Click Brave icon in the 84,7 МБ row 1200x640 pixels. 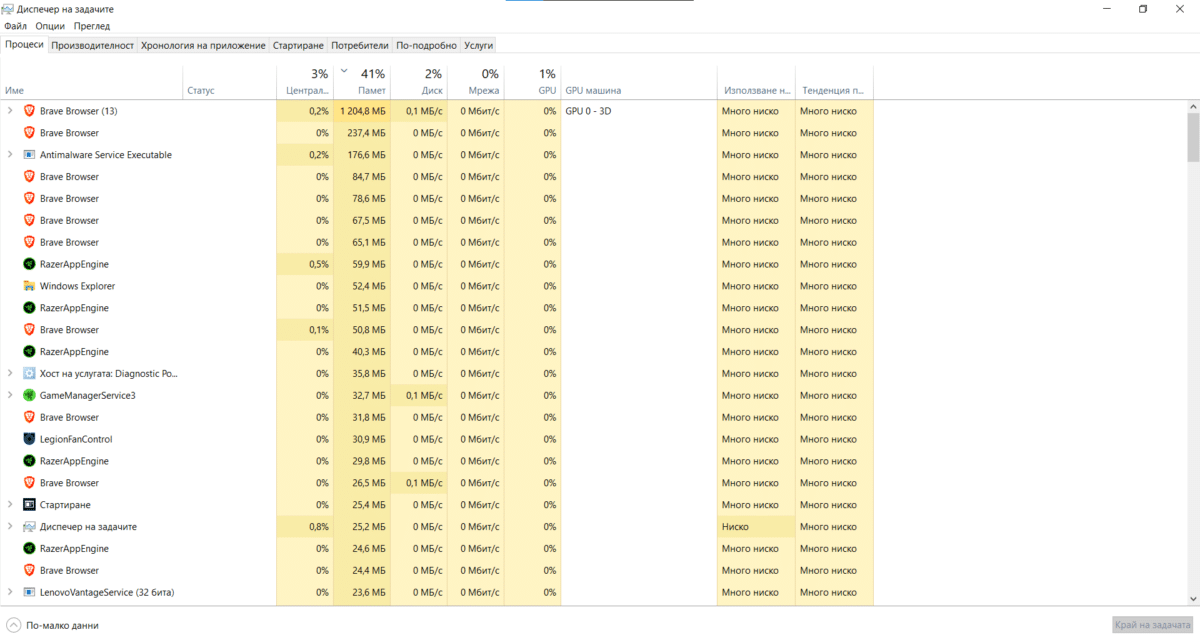[x=29, y=177]
